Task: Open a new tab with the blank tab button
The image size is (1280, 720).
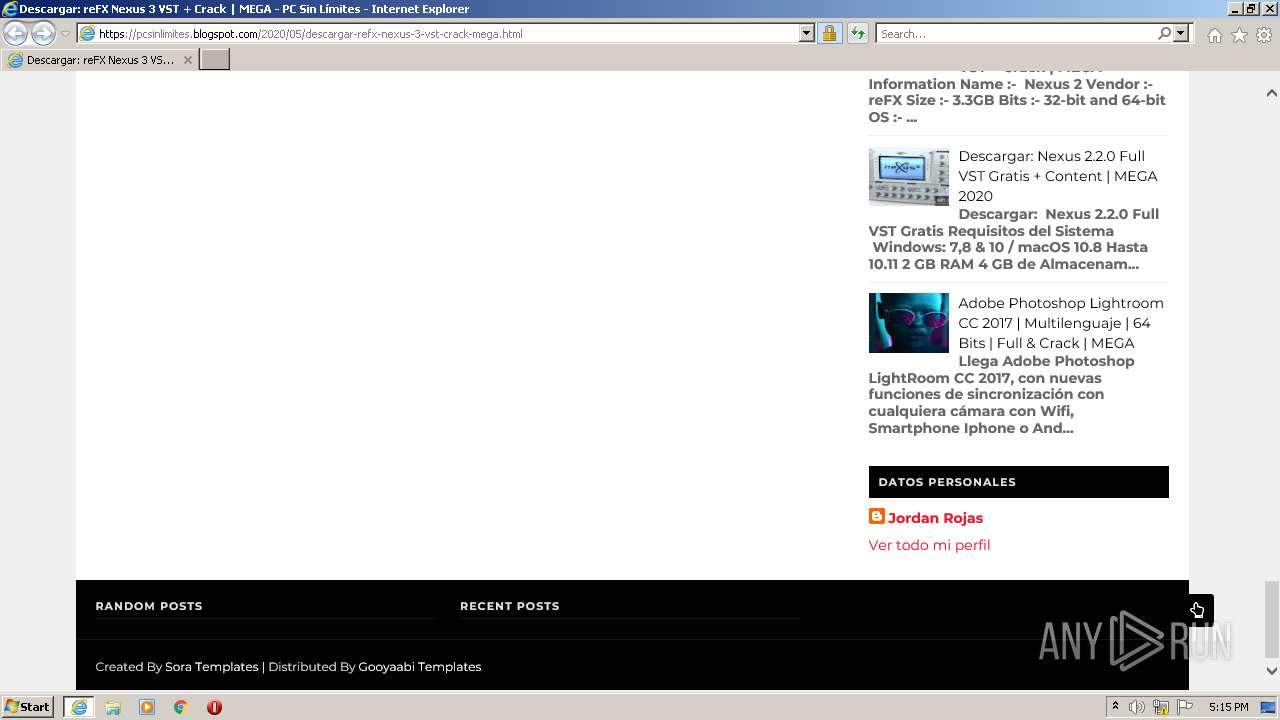Action: coord(215,60)
